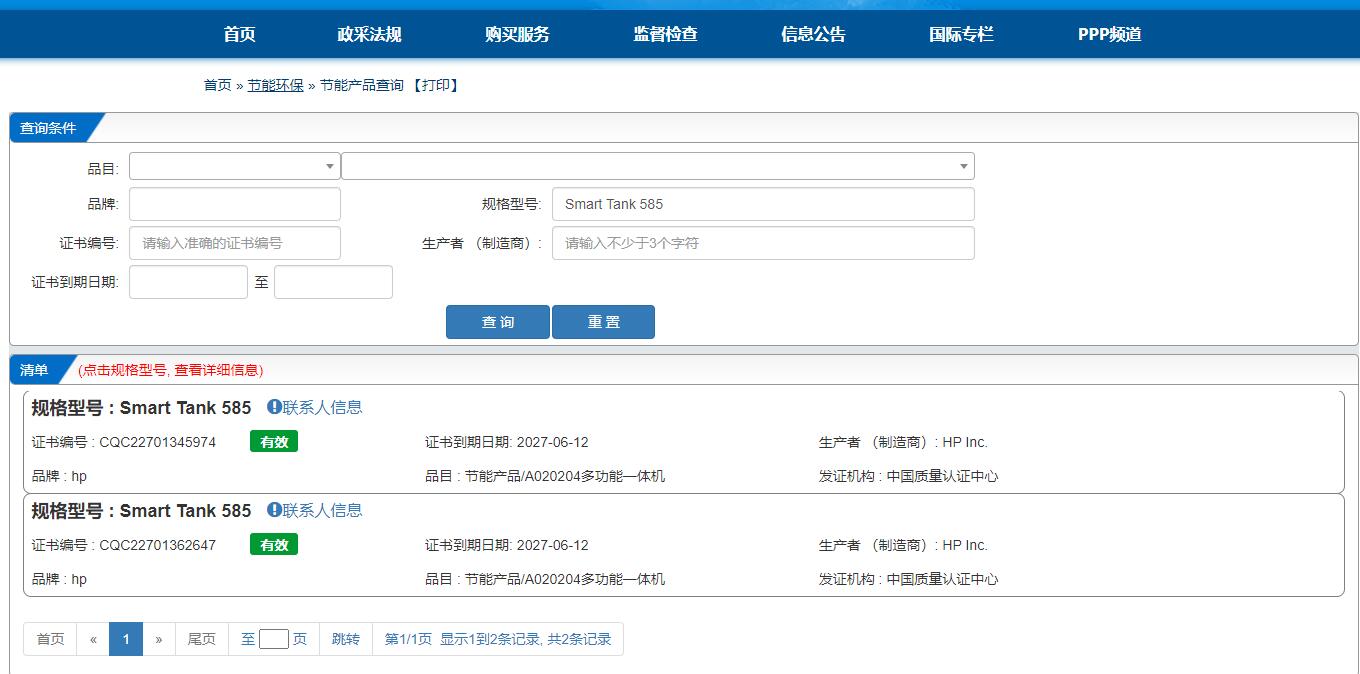Open 联系人信息 text link for CQC22701362647
The height and width of the screenshot is (674, 1360).
click(323, 510)
